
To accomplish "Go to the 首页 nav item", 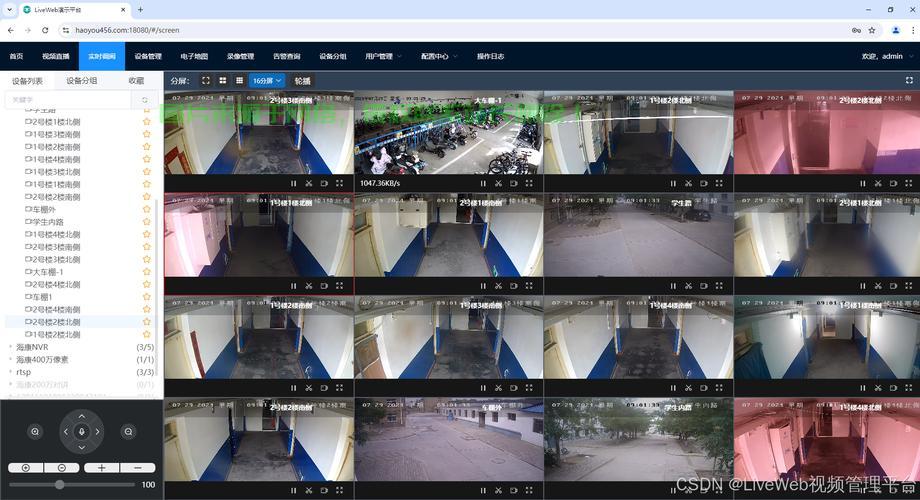I will (x=16, y=56).
